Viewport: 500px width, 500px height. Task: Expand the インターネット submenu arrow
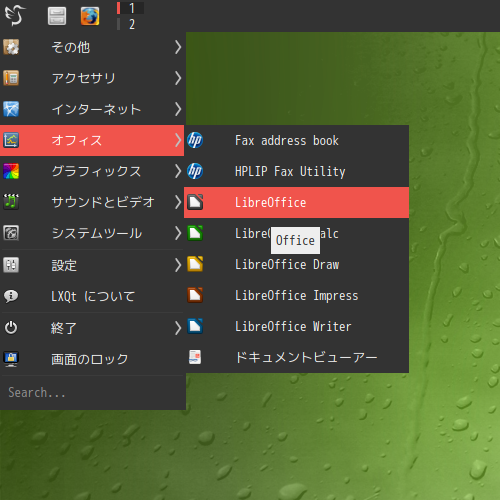[x=178, y=109]
